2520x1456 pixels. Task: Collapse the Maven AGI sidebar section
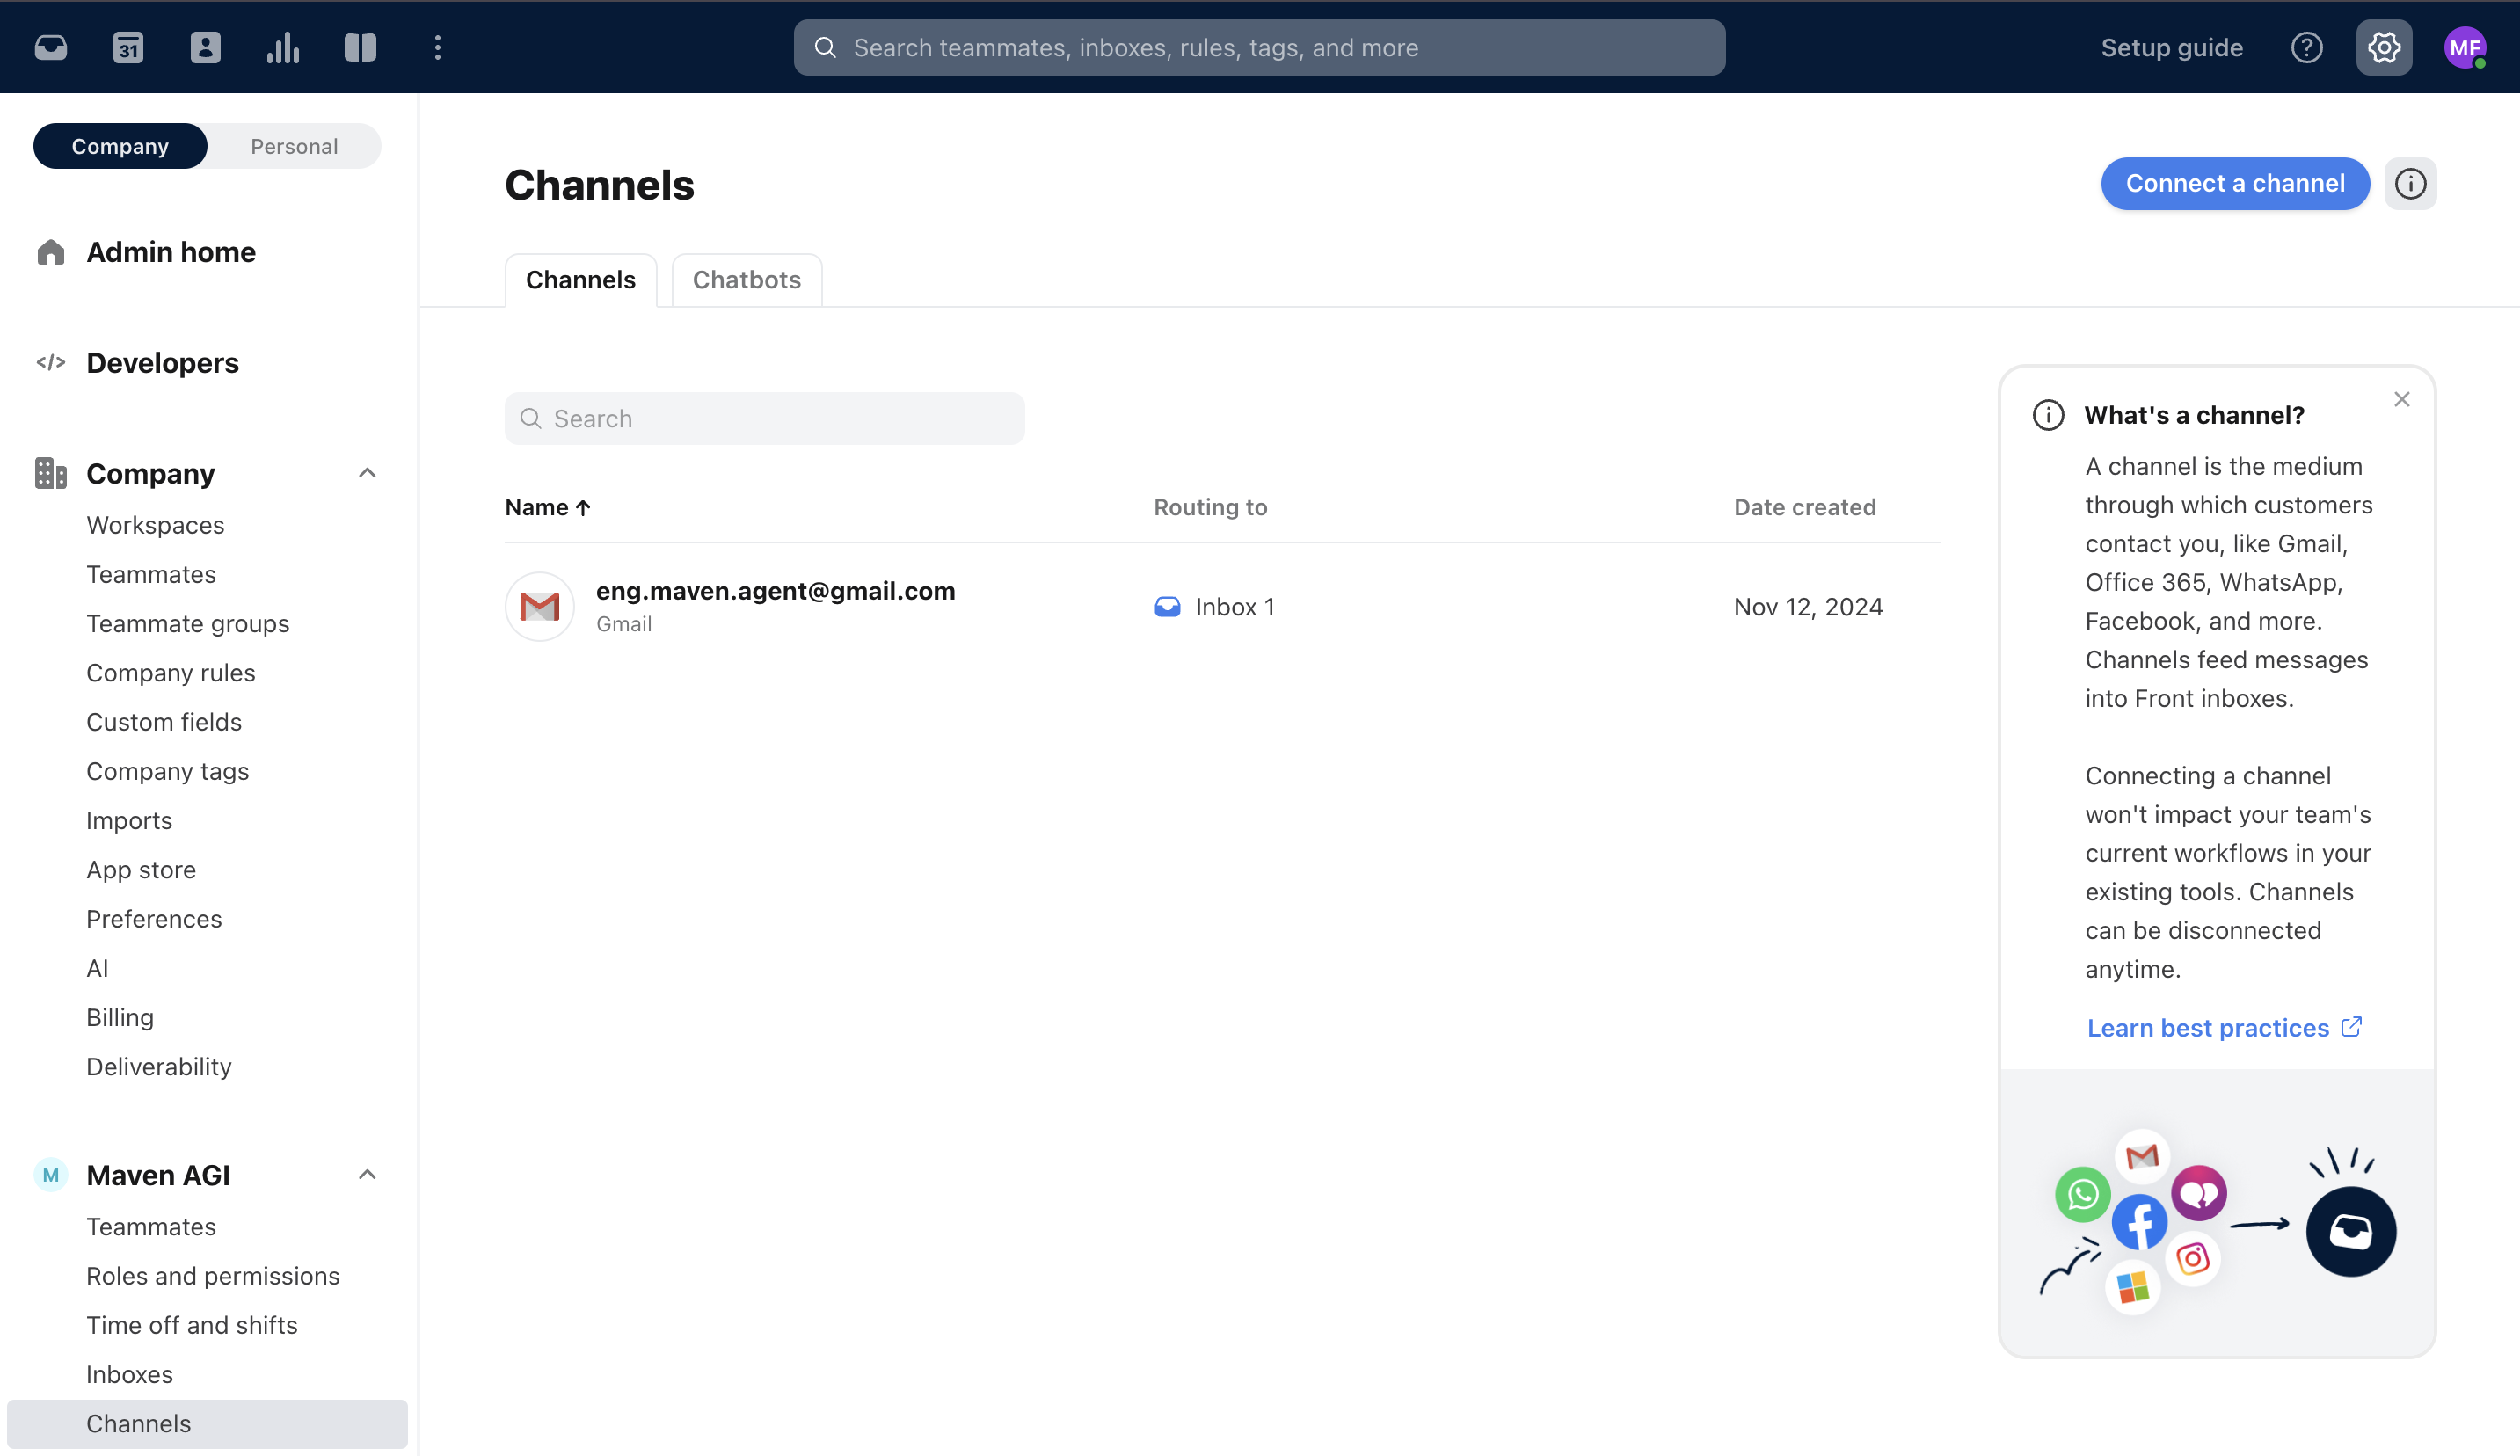coord(367,1175)
